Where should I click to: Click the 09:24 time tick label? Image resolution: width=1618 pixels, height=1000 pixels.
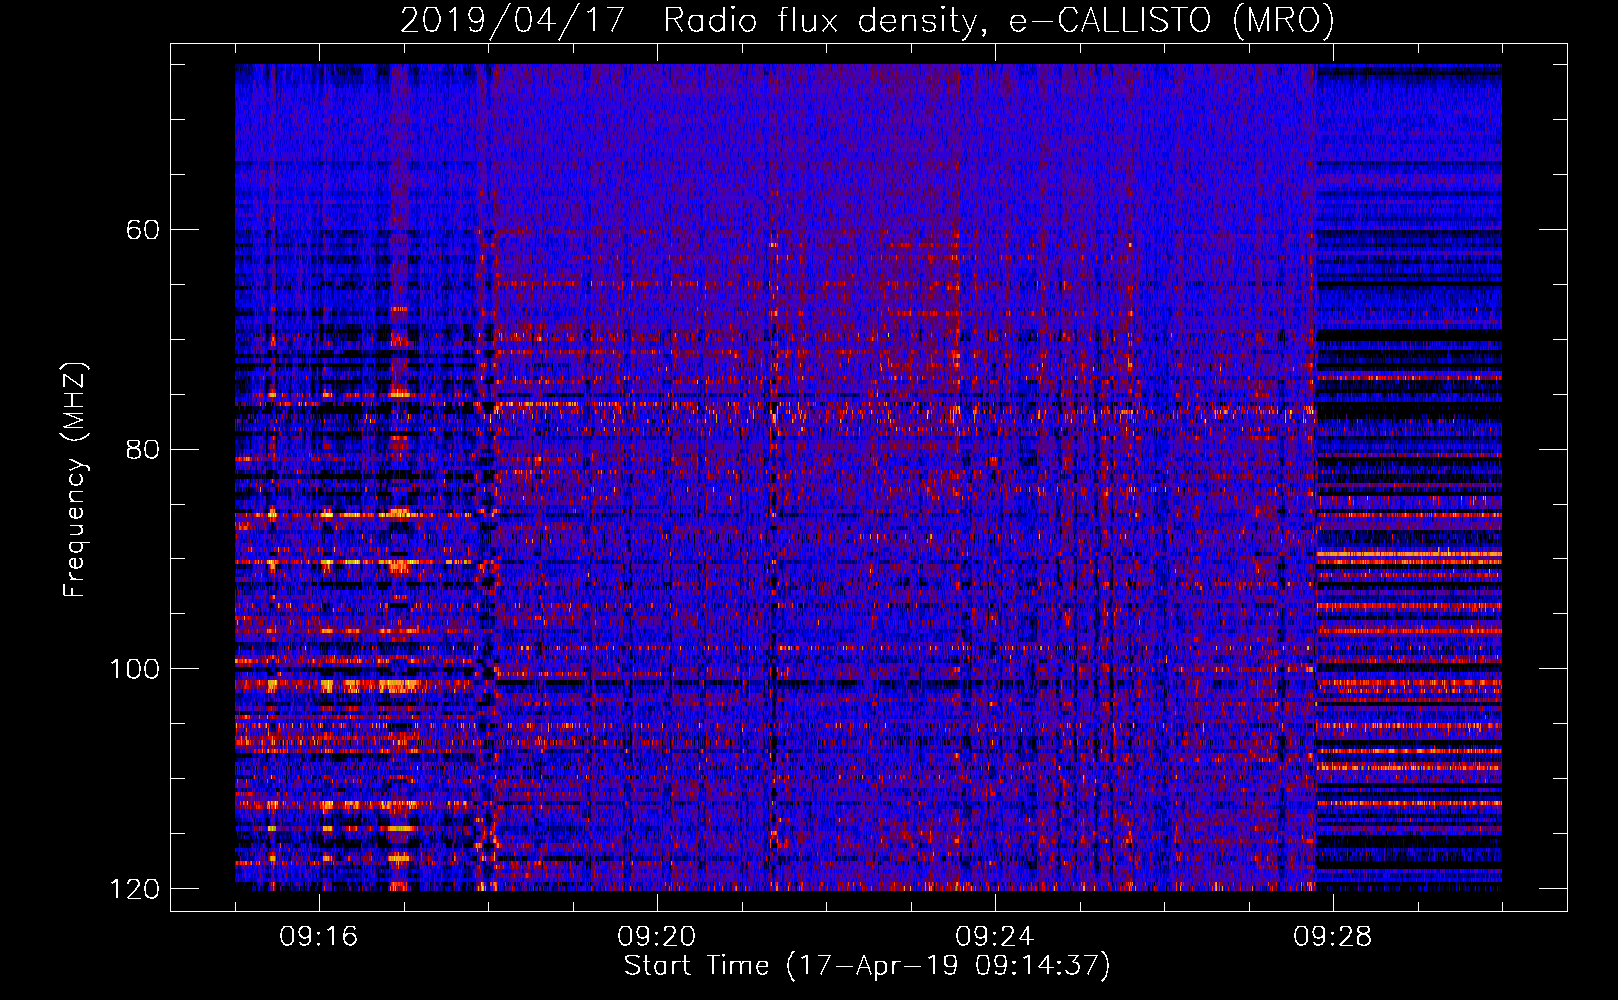(x=995, y=937)
